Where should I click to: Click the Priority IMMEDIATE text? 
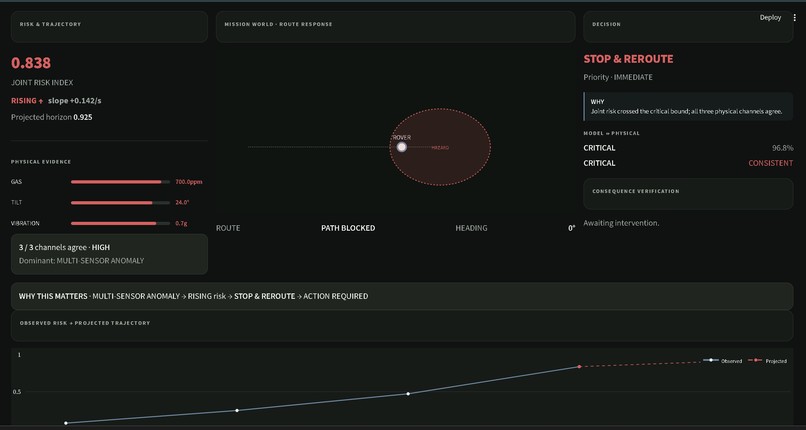pyautogui.click(x=618, y=77)
